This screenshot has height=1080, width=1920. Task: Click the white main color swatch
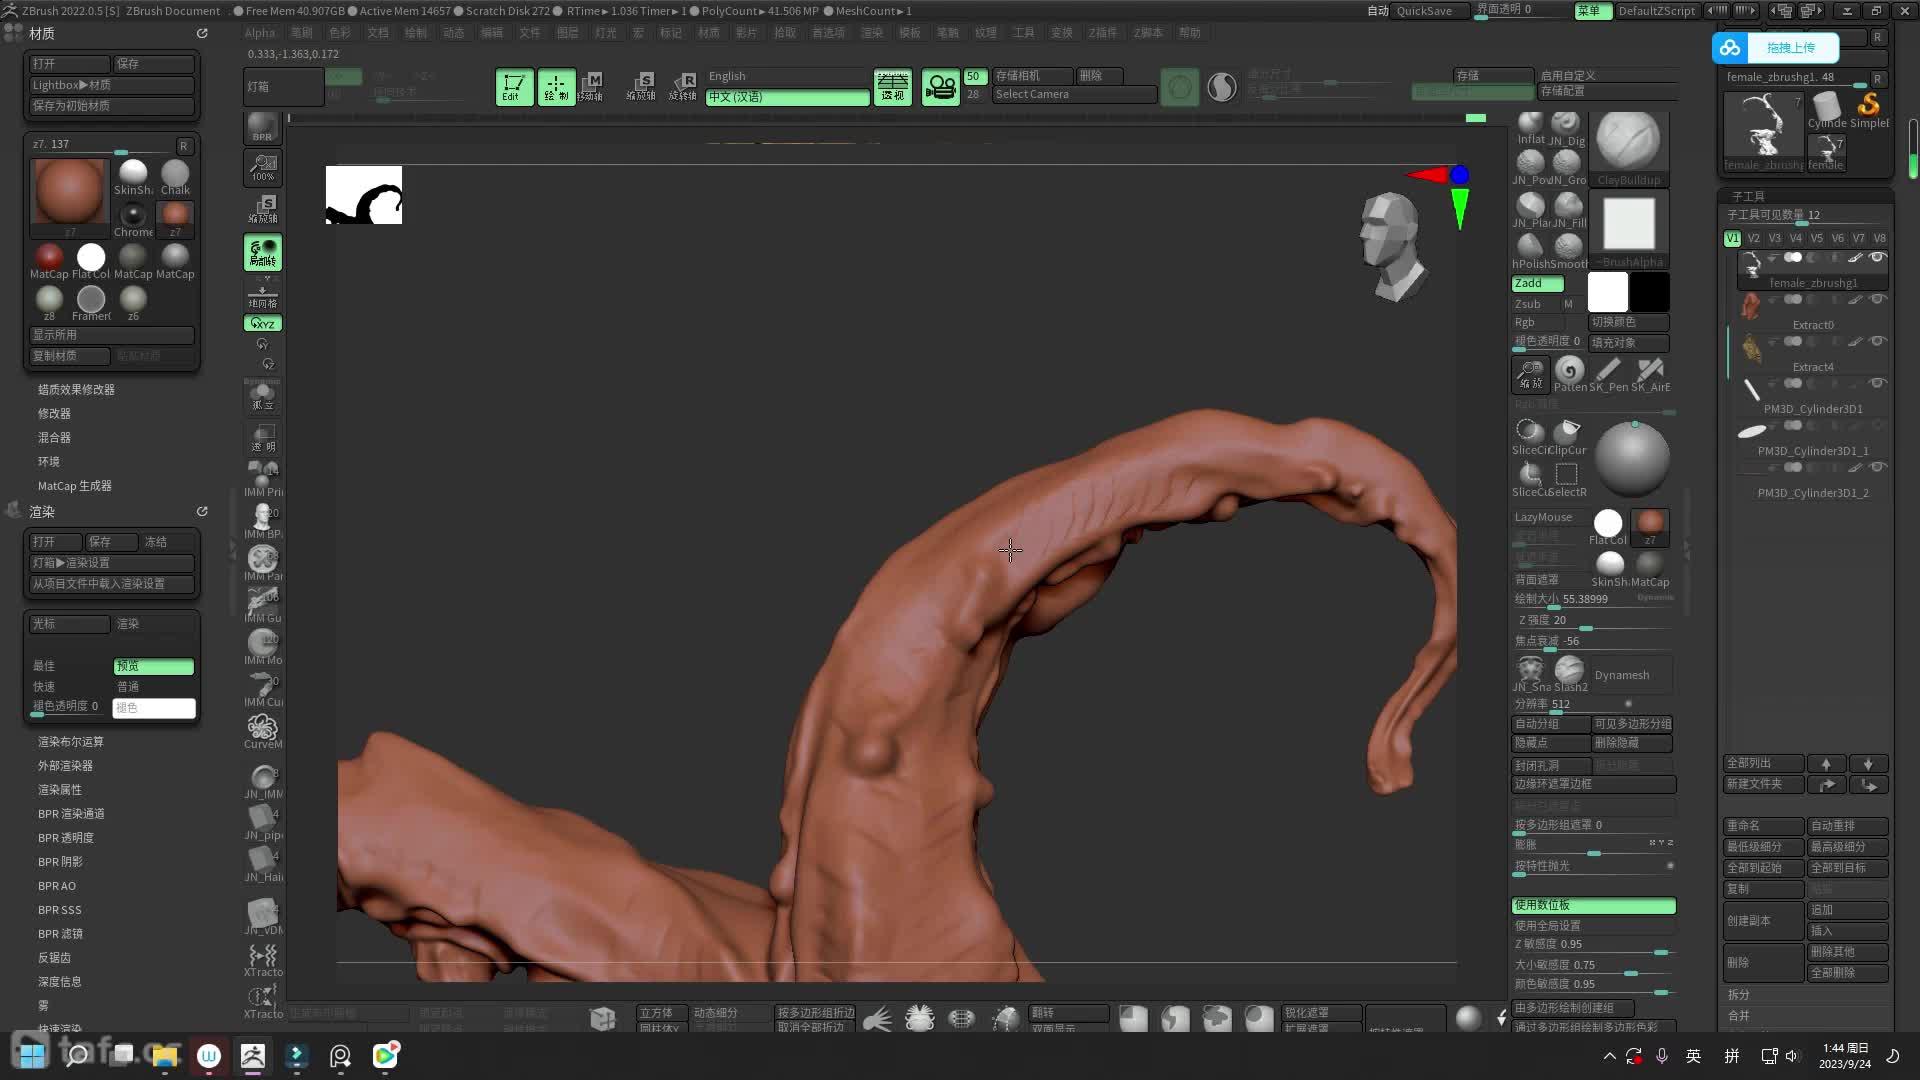[x=1607, y=292]
